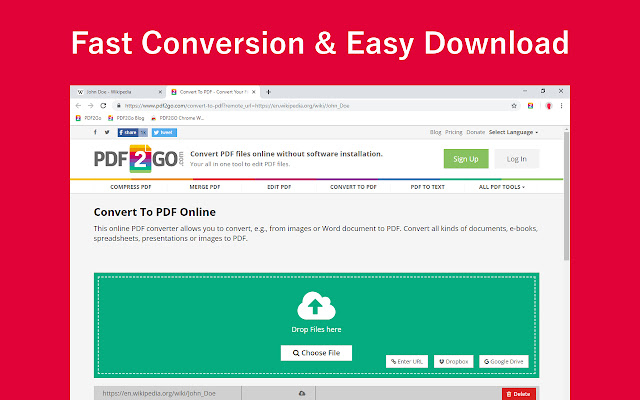This screenshot has width=640, height=400.
Task: Close the Convert To PDF tab
Action: pos(253,92)
